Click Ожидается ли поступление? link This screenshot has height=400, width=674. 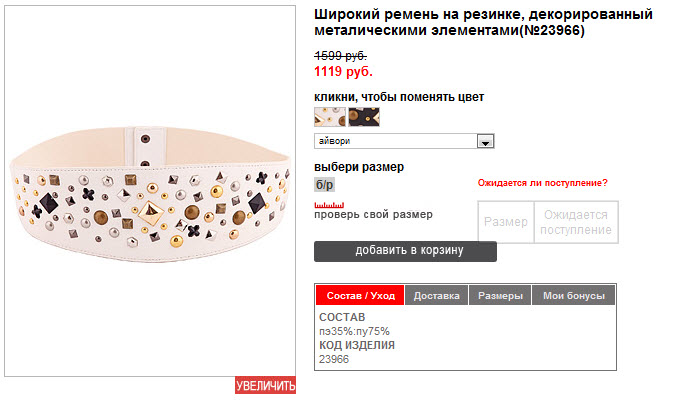[542, 183]
